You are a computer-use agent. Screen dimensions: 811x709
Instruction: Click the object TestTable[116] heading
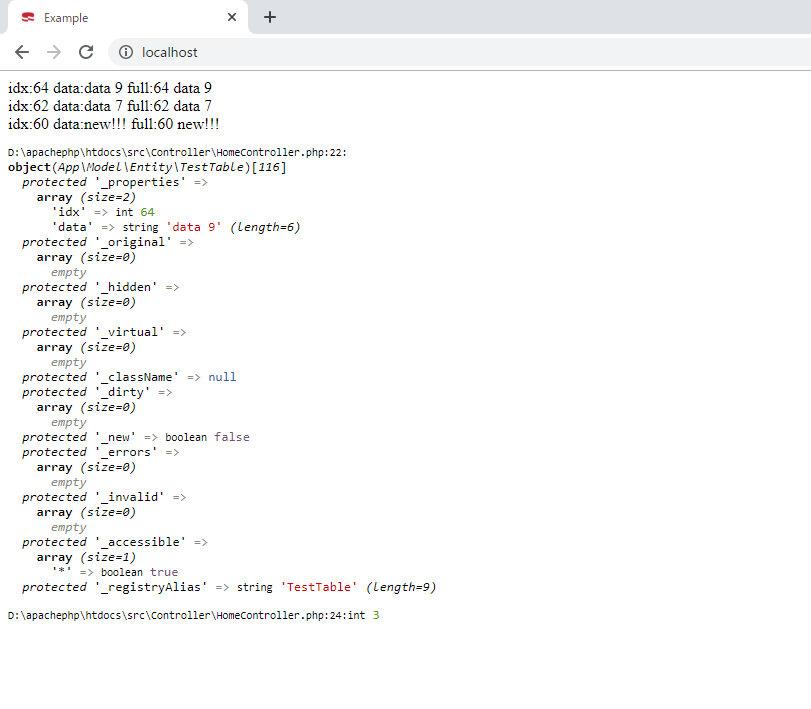[x=147, y=167]
